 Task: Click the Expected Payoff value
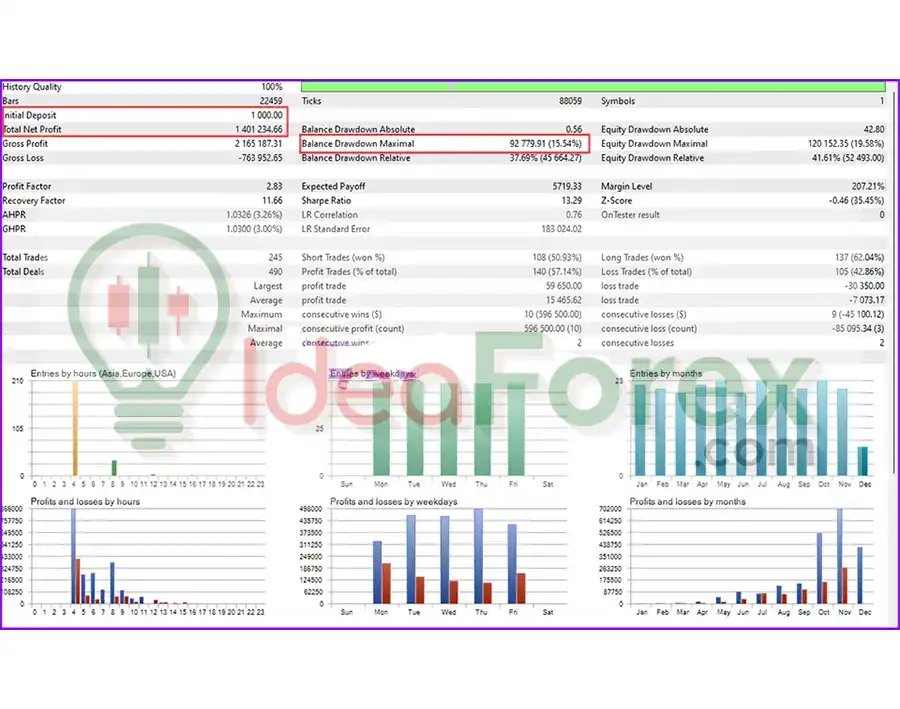tap(566, 187)
